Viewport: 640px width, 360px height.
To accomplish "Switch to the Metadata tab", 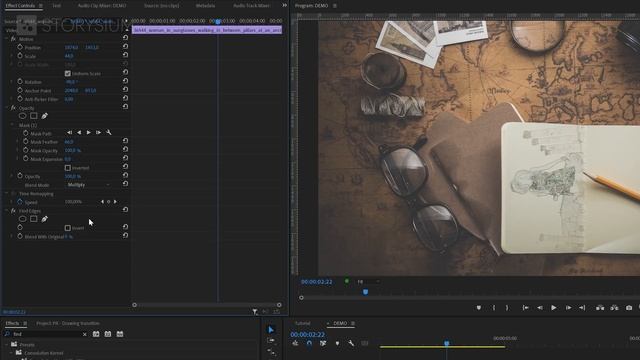I will (x=205, y=6).
